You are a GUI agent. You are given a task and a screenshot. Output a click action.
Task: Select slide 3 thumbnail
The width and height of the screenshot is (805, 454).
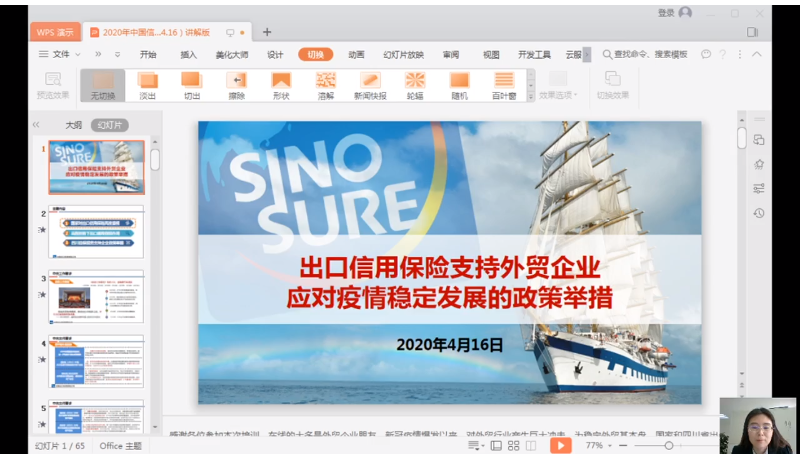point(97,297)
